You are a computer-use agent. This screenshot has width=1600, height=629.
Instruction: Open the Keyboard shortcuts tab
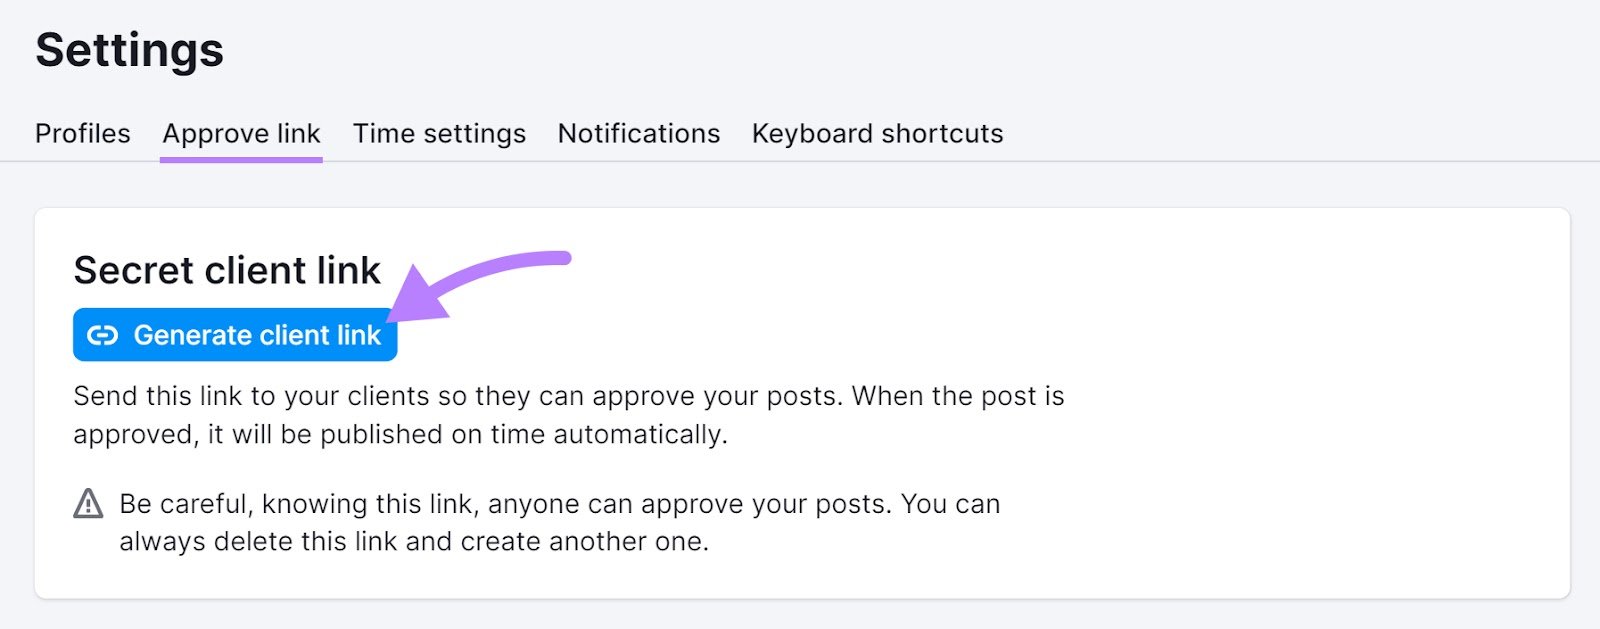tap(877, 133)
